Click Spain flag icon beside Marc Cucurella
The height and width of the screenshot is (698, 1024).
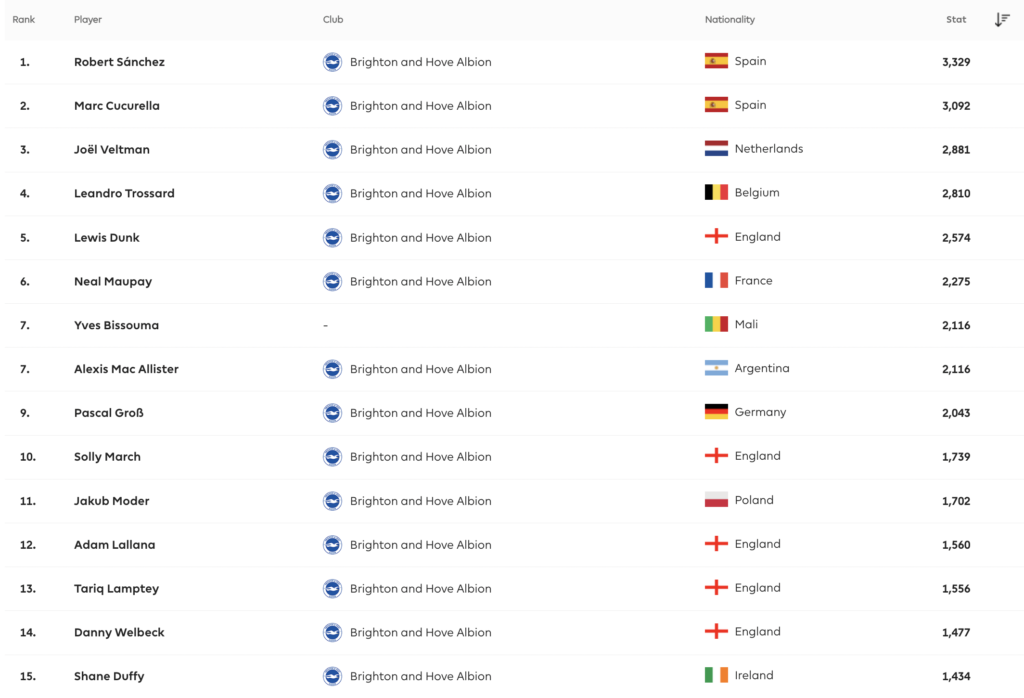click(716, 105)
